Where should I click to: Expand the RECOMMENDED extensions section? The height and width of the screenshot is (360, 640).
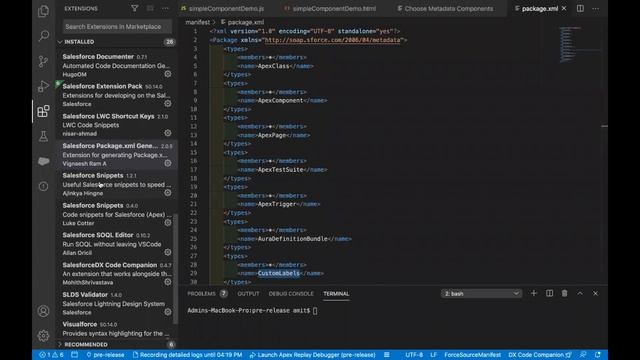116,344
